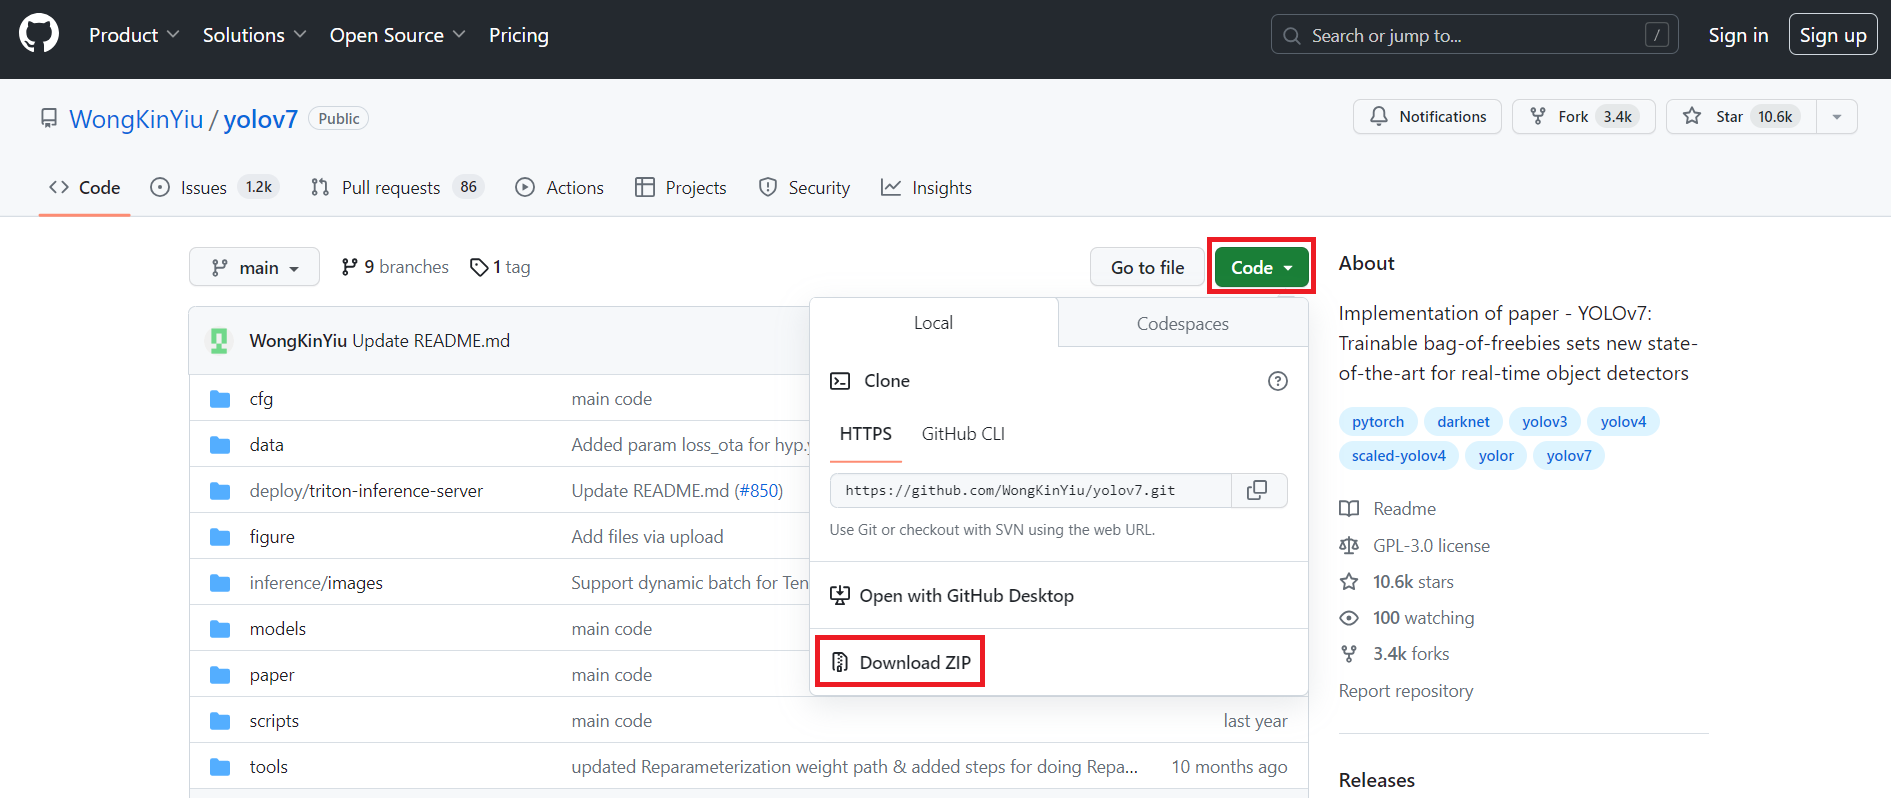Expand the Open Source menu
The height and width of the screenshot is (801, 1896).
397,35
